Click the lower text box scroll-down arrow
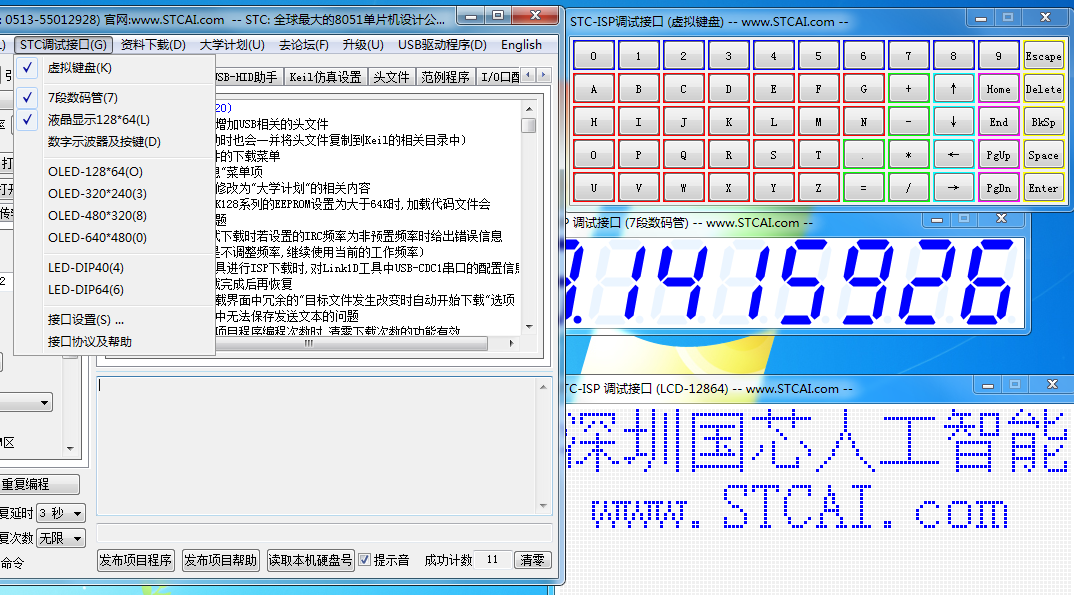Screen dimensions: 1074x595 pyautogui.click(x=543, y=505)
